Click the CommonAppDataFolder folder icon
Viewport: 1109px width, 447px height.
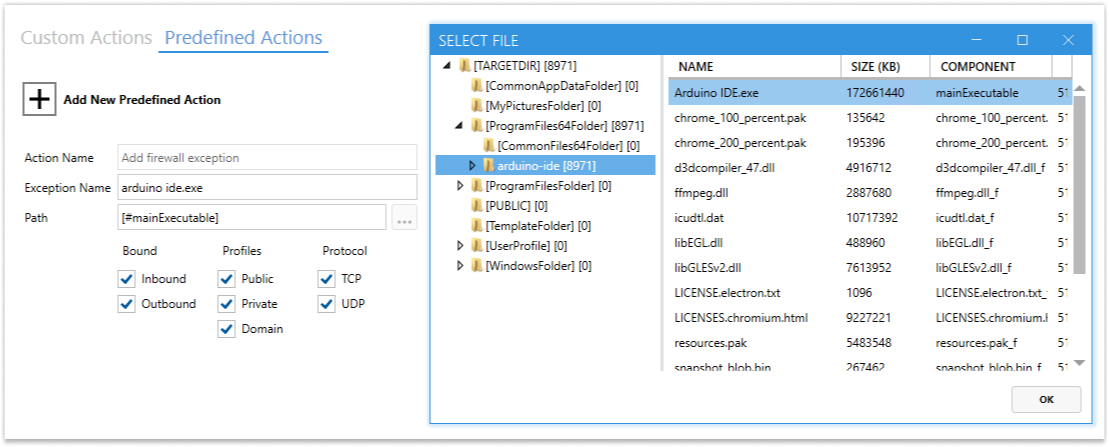[x=477, y=86]
